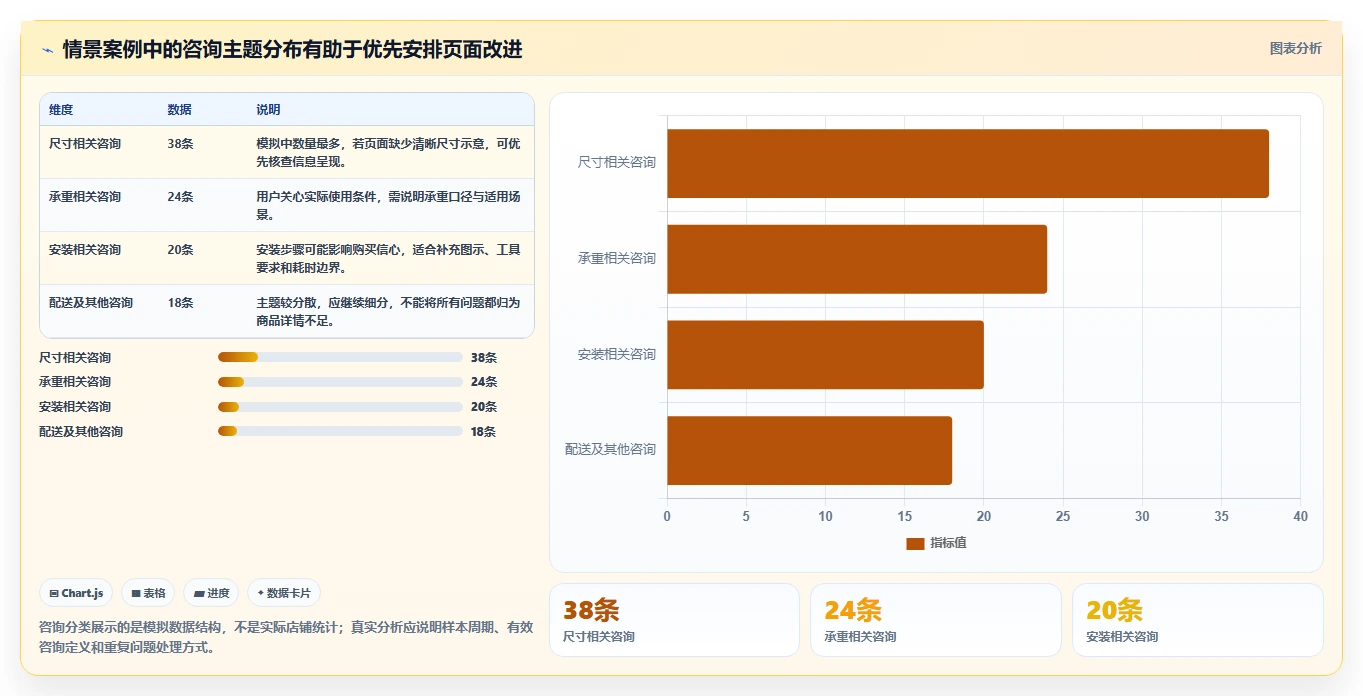Screen dimensions: 1363x696
Task: Click the 20条 cell in the table
Action: [x=181, y=250]
